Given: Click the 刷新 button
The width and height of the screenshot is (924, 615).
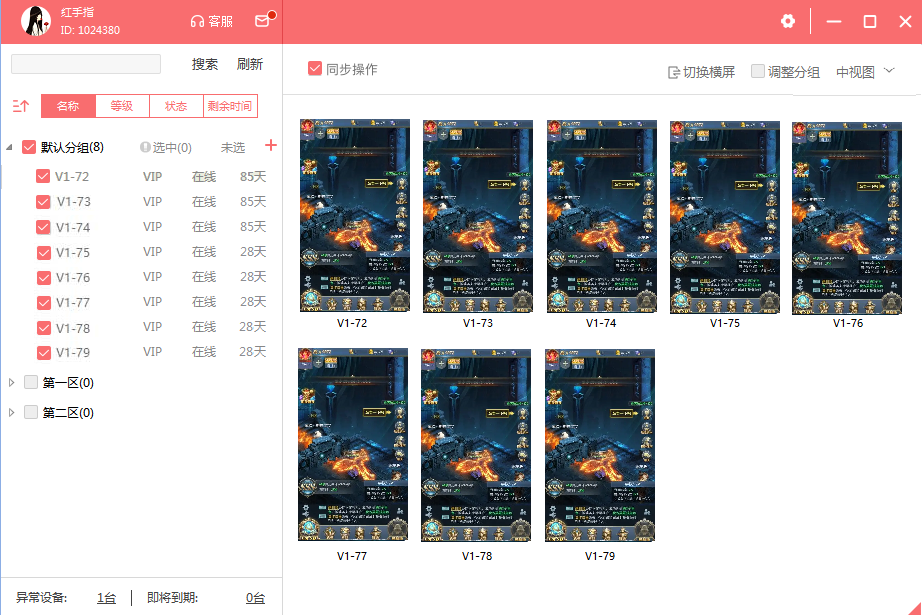Looking at the screenshot, I should tap(250, 64).
